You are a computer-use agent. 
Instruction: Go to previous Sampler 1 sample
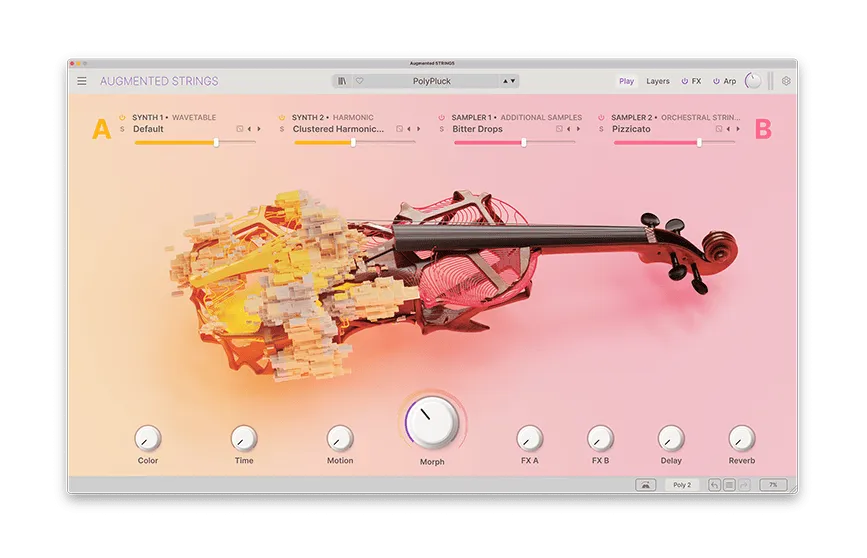click(568, 129)
